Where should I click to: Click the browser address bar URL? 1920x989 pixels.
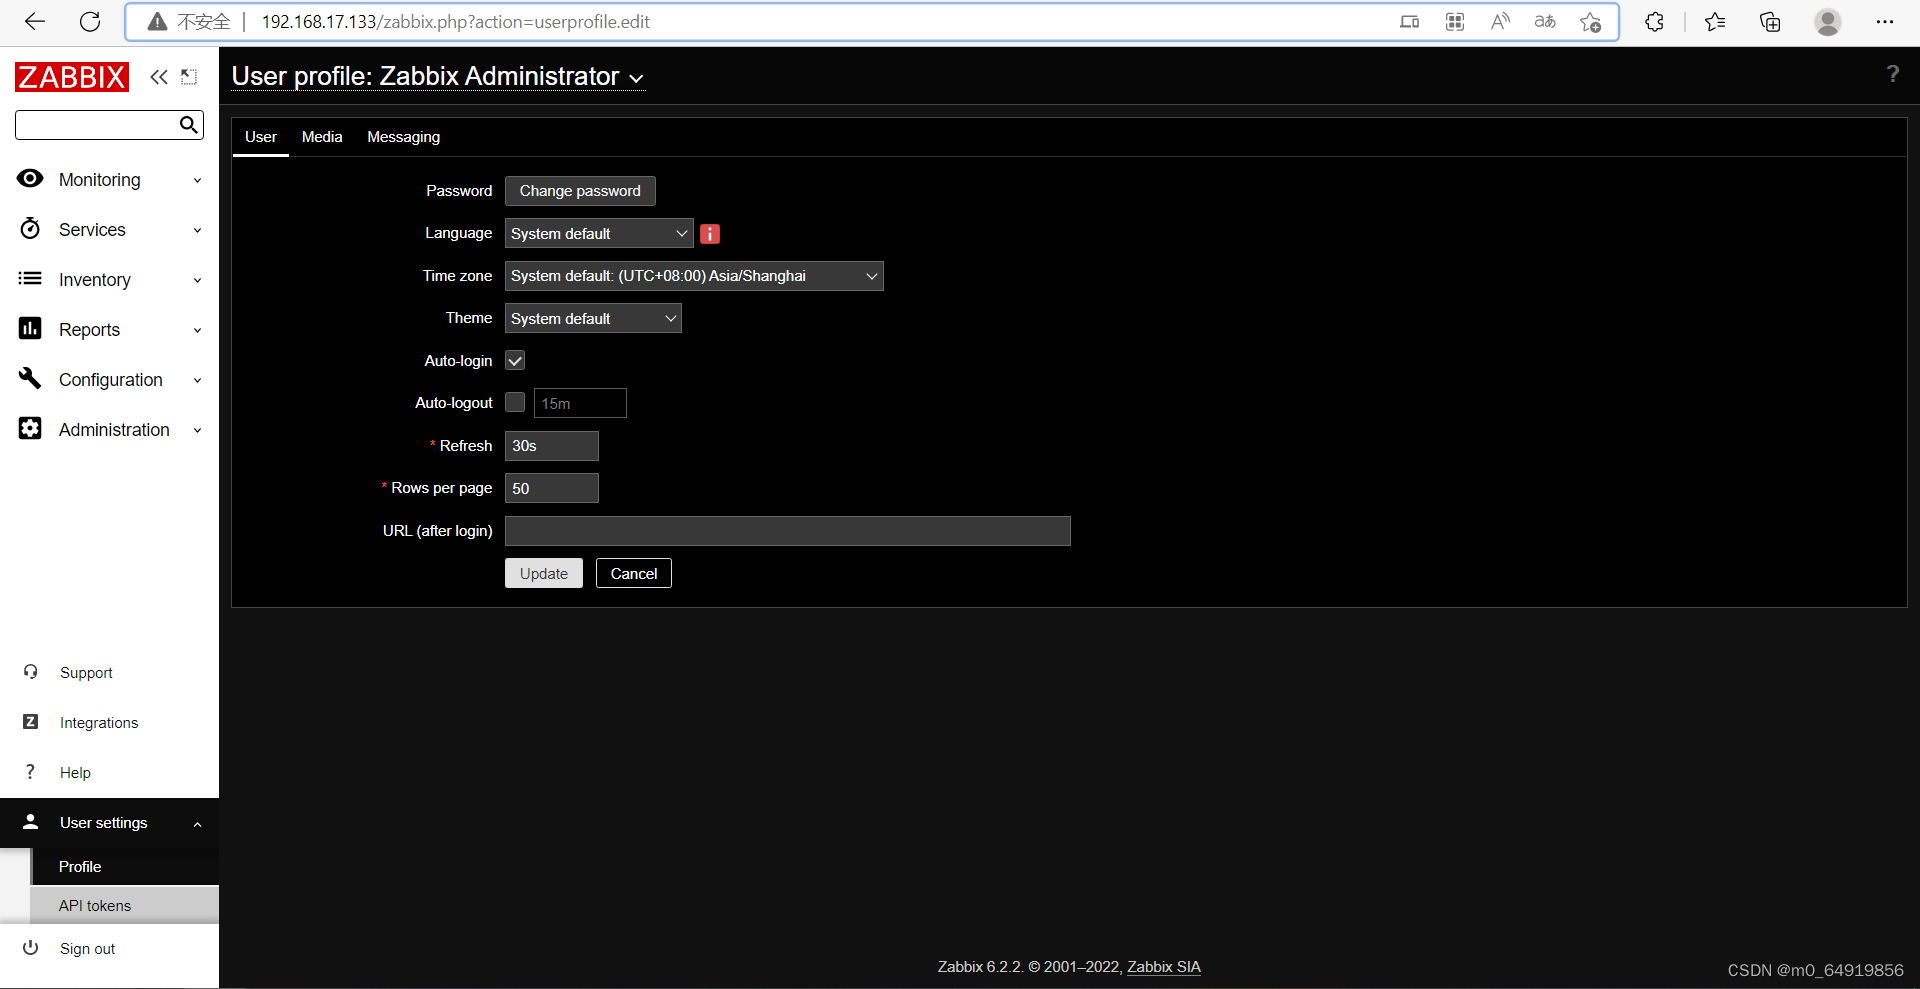455,22
